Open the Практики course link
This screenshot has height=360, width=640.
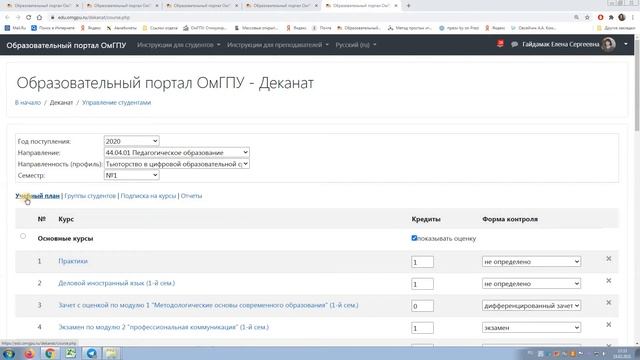pyautogui.click(x=73, y=261)
